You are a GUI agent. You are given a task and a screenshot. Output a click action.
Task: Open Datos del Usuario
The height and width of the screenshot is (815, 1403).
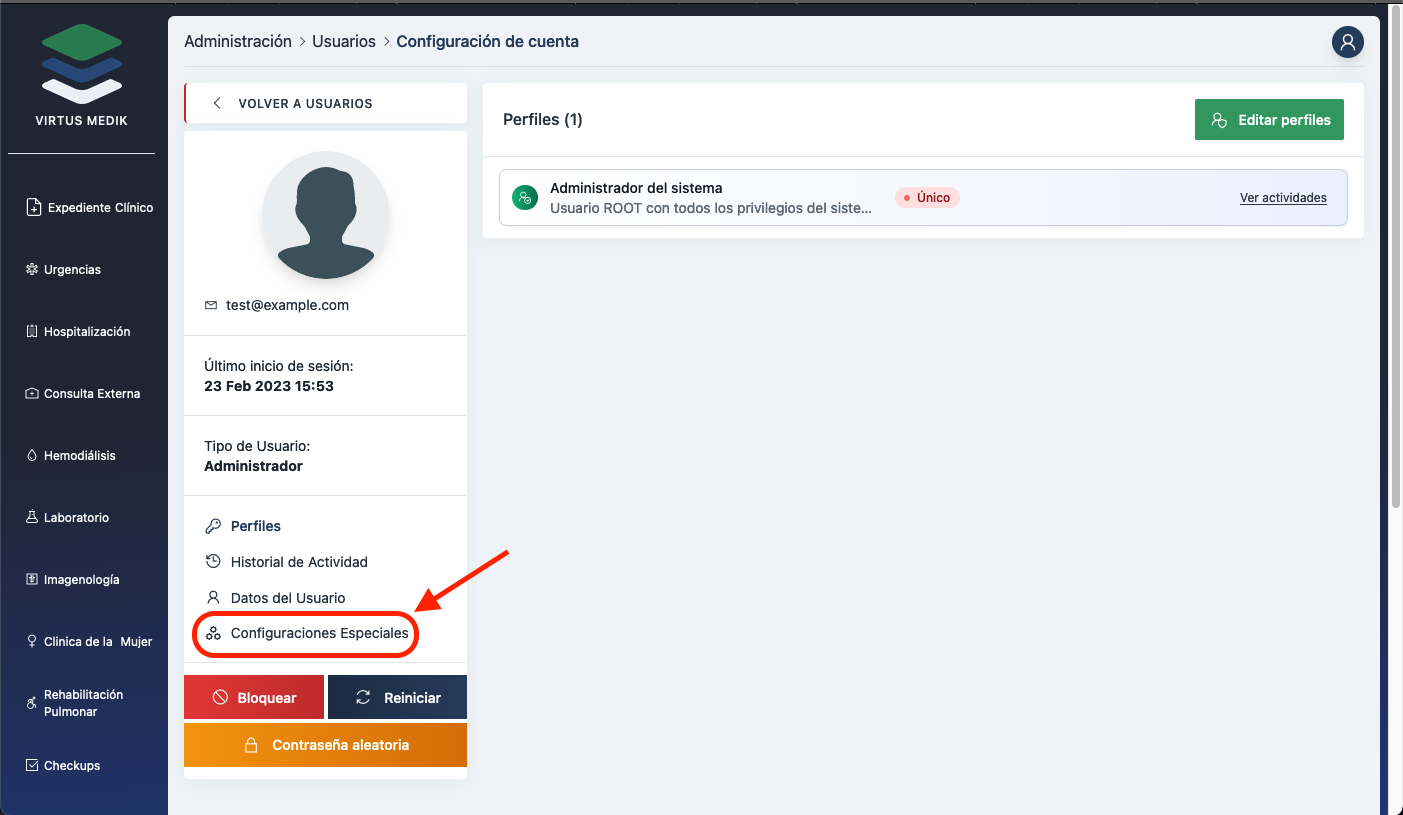(287, 598)
